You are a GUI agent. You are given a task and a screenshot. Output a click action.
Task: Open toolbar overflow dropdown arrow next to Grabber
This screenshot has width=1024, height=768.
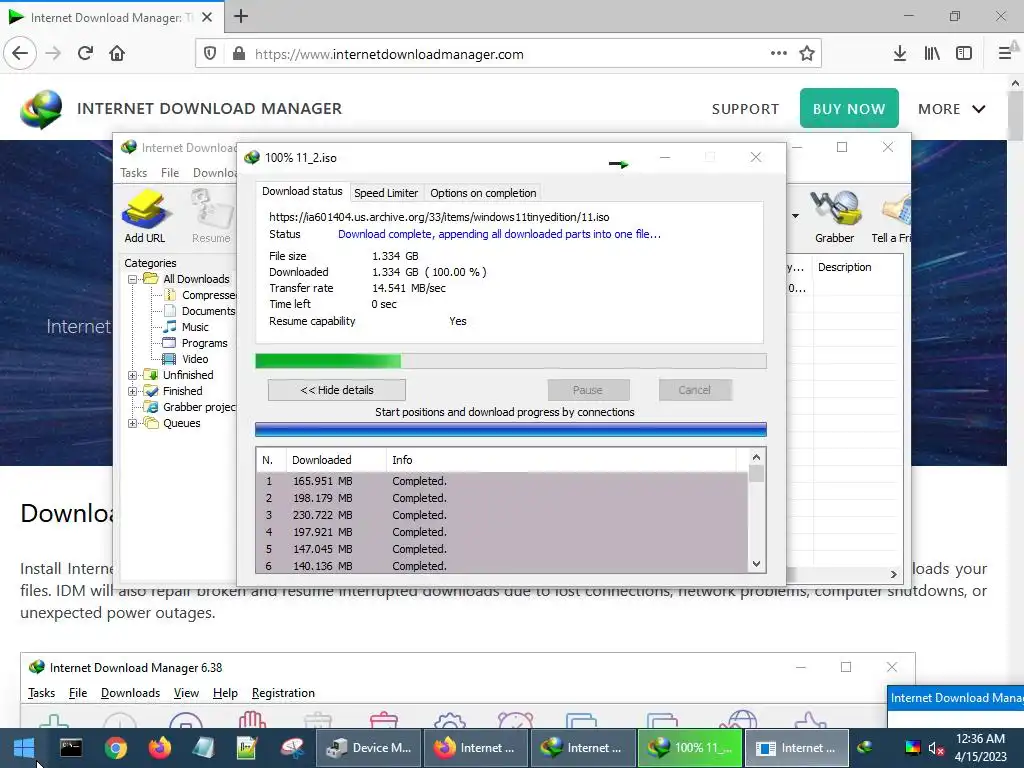click(795, 216)
